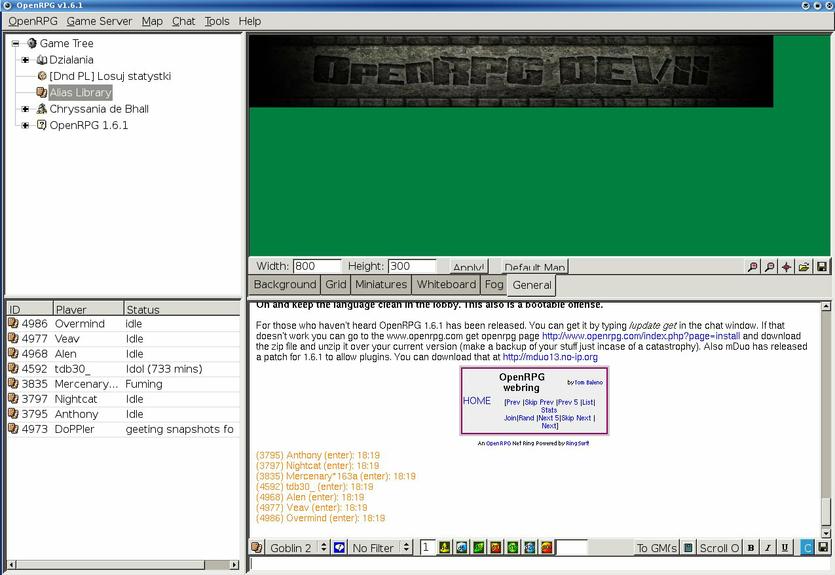Screen dimensions: 835x575
Task: Roll a d6 using the blue die icon
Action: pyautogui.click(x=462, y=547)
